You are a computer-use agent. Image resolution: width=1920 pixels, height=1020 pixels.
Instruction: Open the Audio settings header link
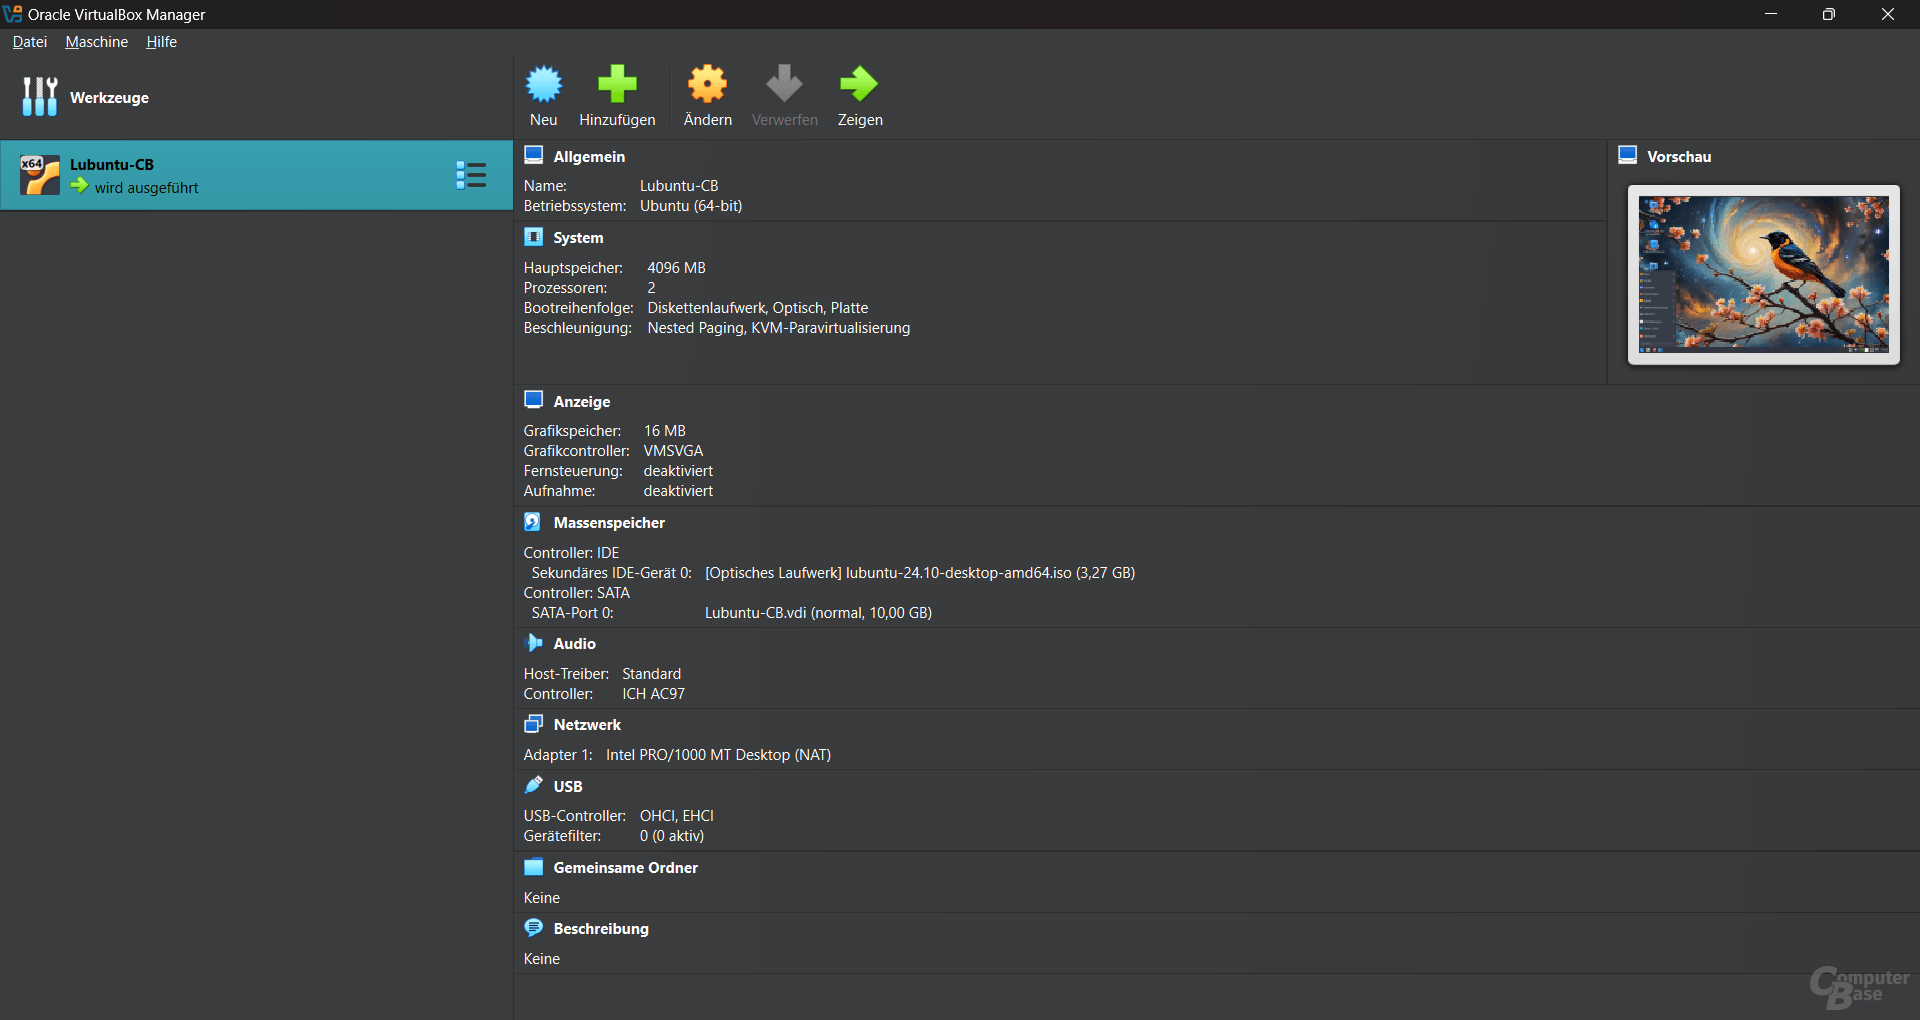[x=575, y=644]
